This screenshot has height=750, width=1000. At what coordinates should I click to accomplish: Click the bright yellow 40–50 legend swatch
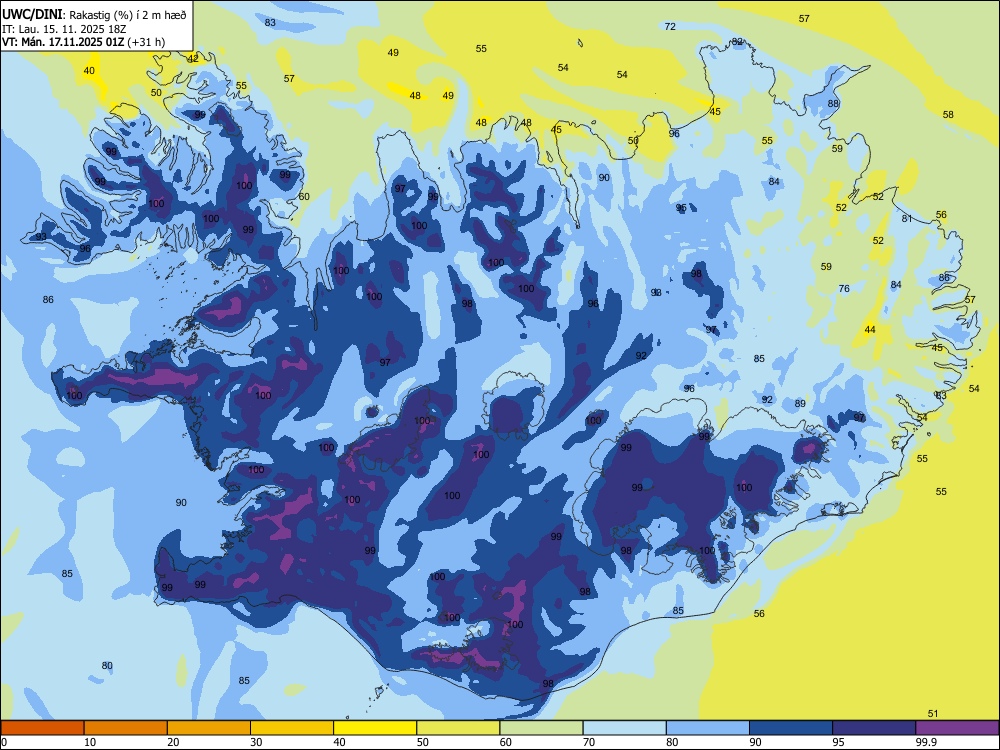click(375, 728)
